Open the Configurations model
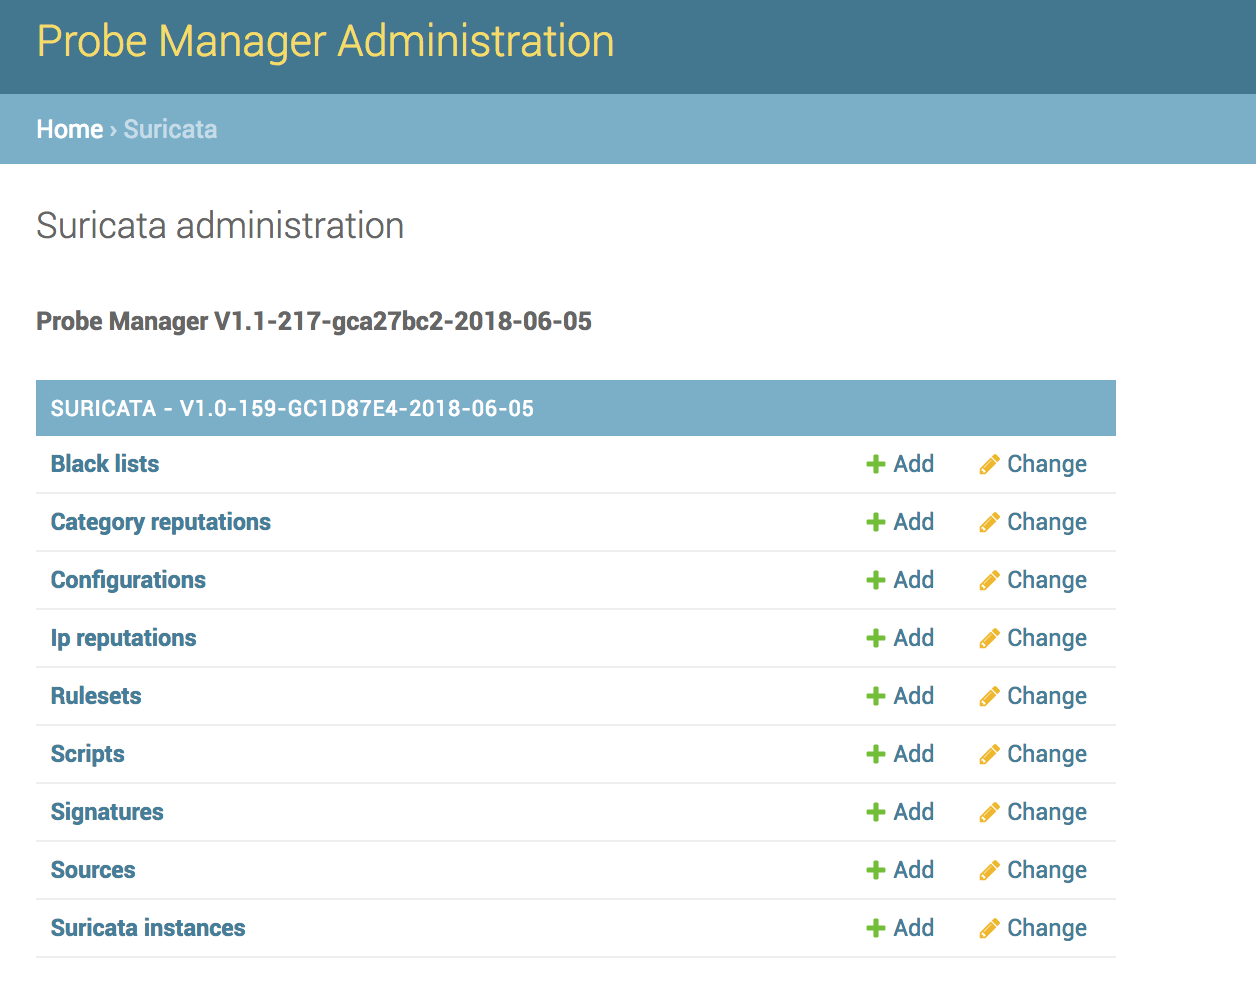The height and width of the screenshot is (990, 1256). [x=128, y=580]
